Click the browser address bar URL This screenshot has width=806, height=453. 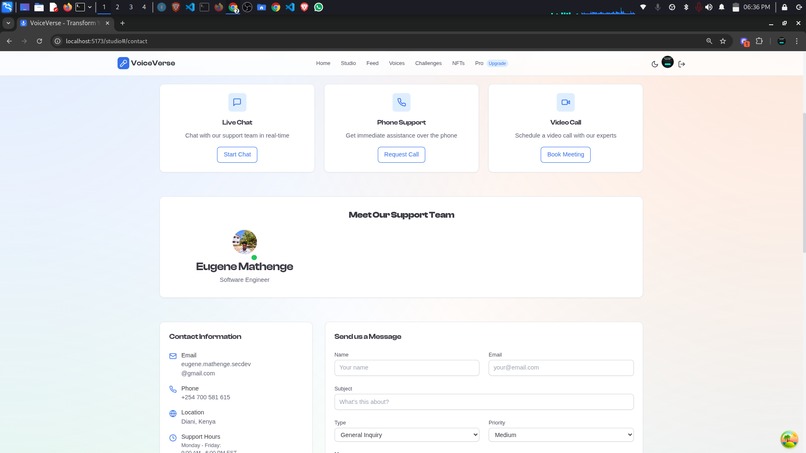click(106, 41)
